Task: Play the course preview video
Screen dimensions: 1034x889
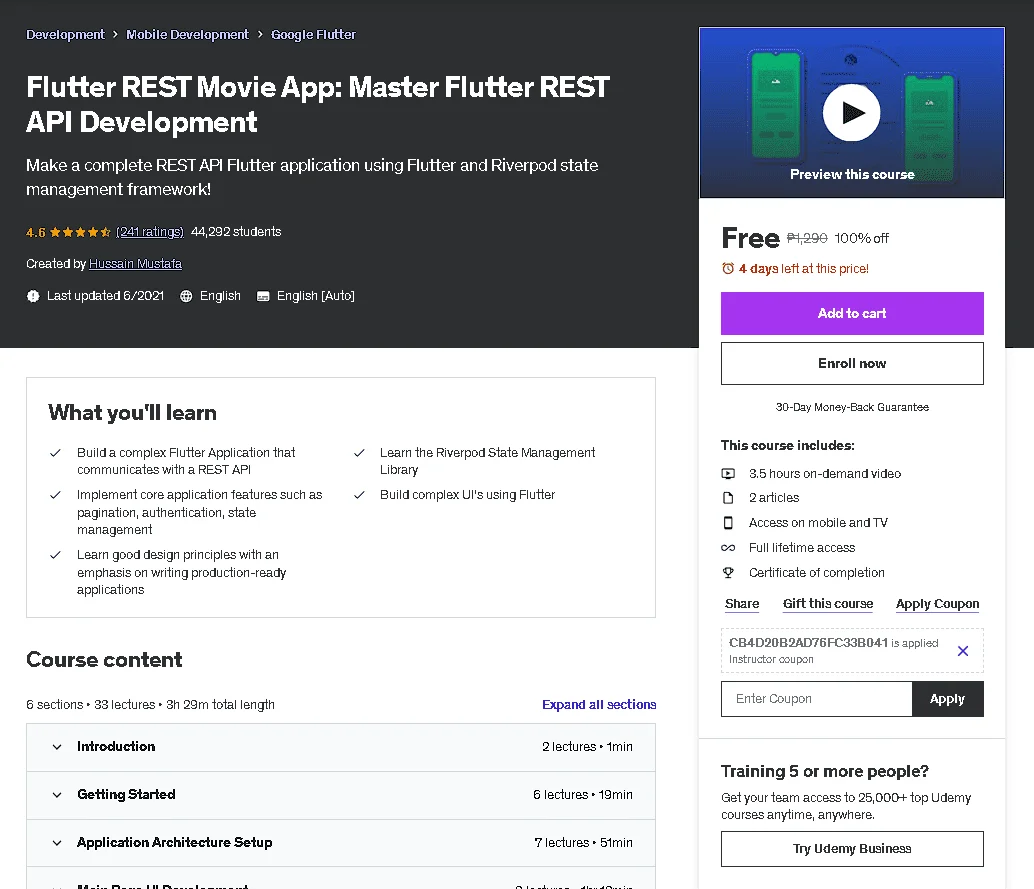Action: (x=851, y=113)
